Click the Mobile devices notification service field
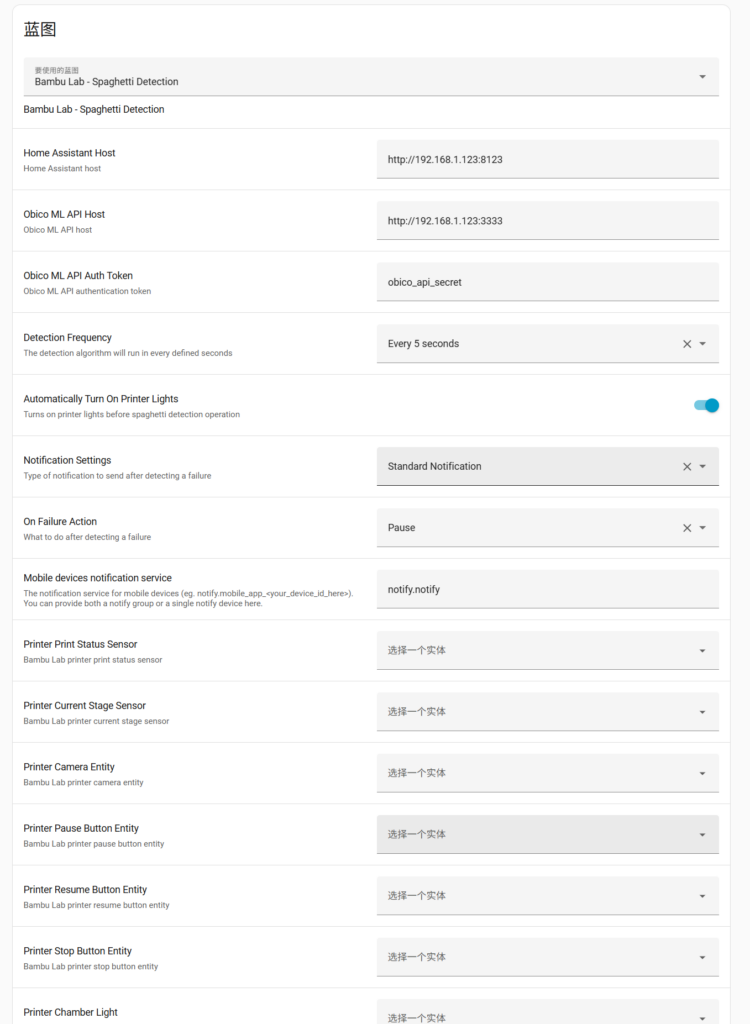 coord(547,590)
